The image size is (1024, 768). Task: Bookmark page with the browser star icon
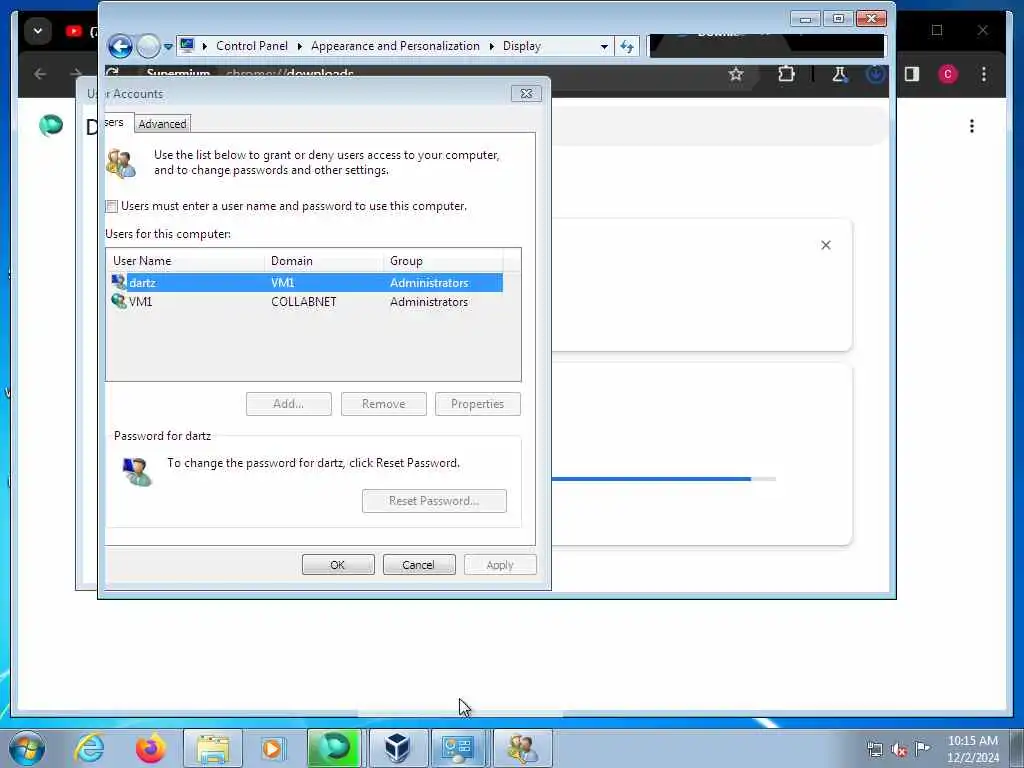click(x=736, y=74)
